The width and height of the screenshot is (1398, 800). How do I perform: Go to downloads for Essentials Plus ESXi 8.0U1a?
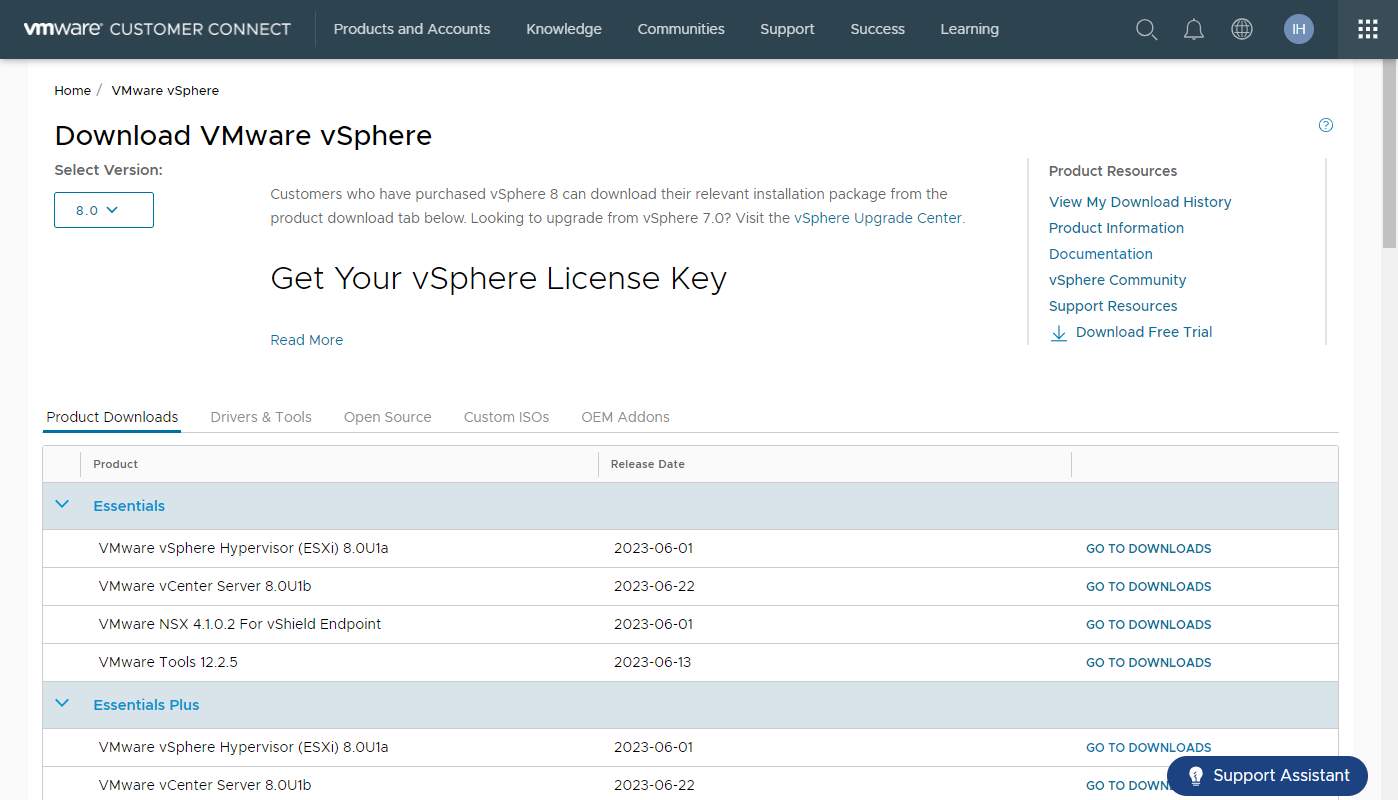[x=1149, y=747]
